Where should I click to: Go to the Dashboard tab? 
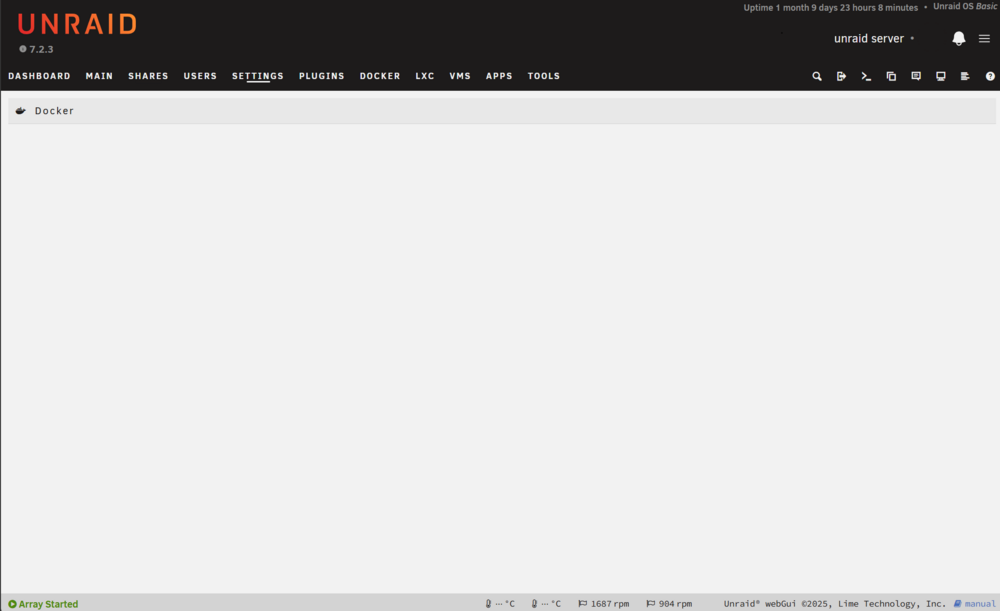point(39,76)
